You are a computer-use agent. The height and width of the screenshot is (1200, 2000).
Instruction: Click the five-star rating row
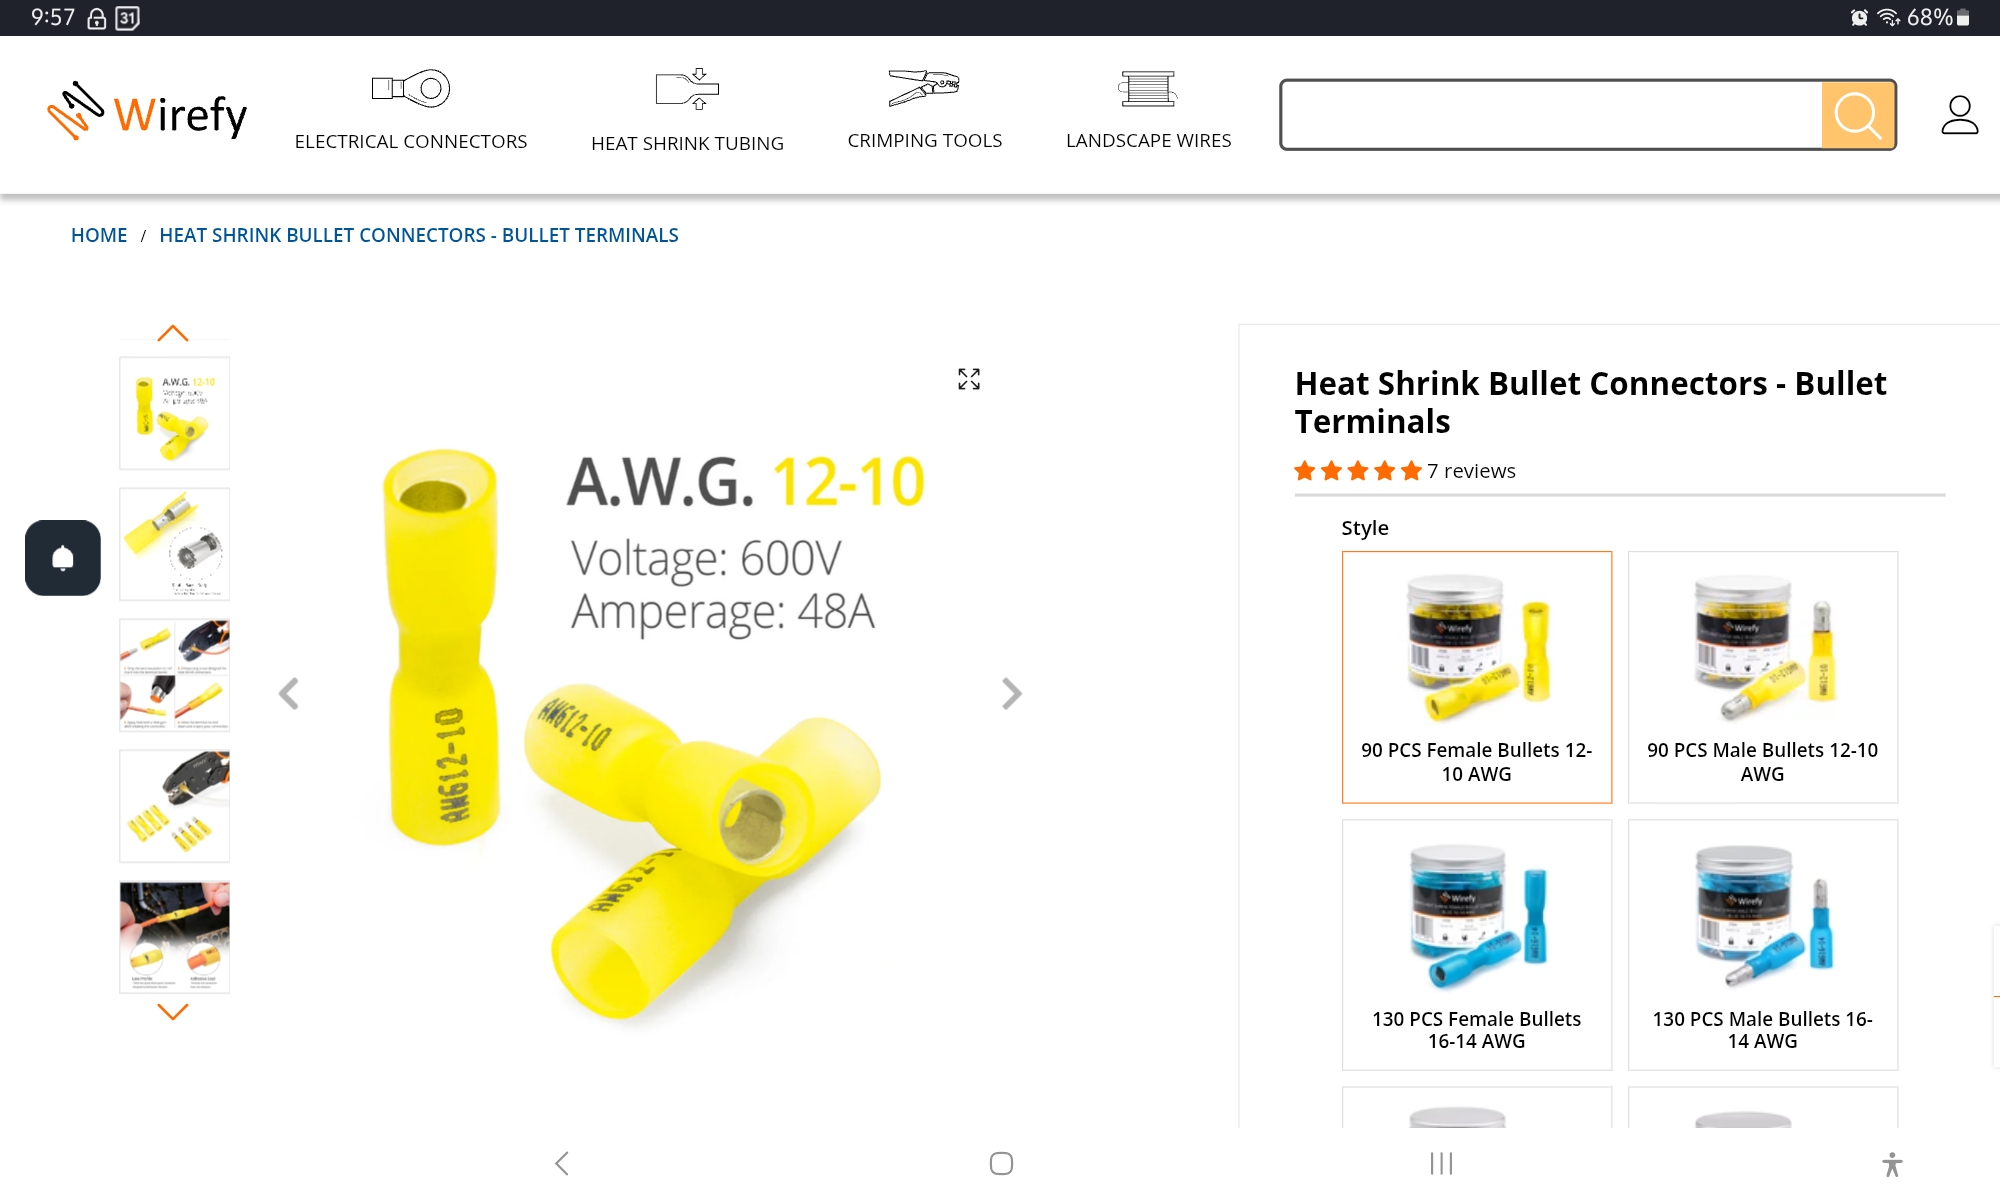[x=1357, y=471]
